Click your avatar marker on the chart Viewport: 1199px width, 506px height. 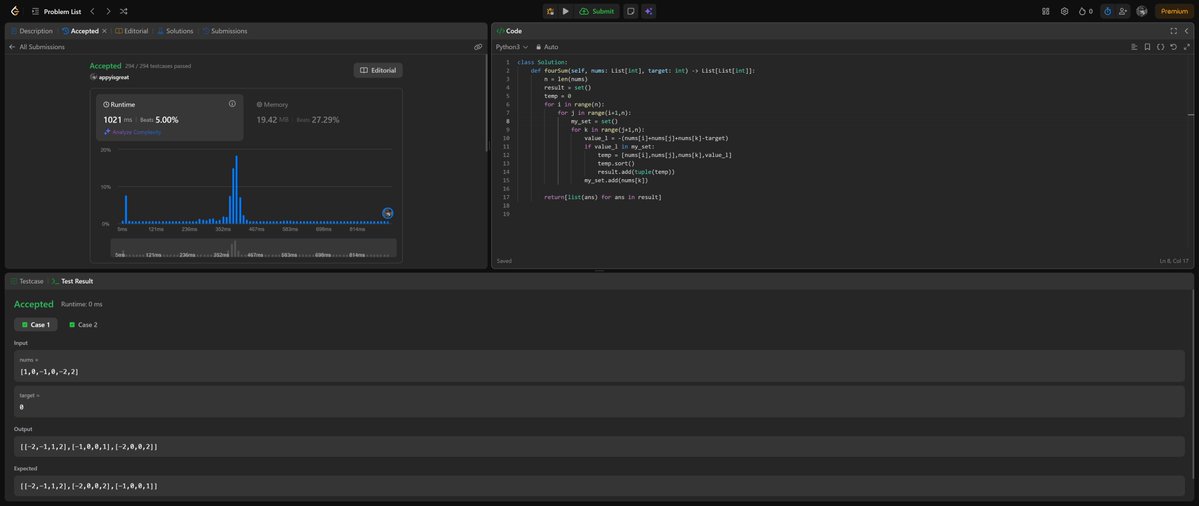click(388, 213)
